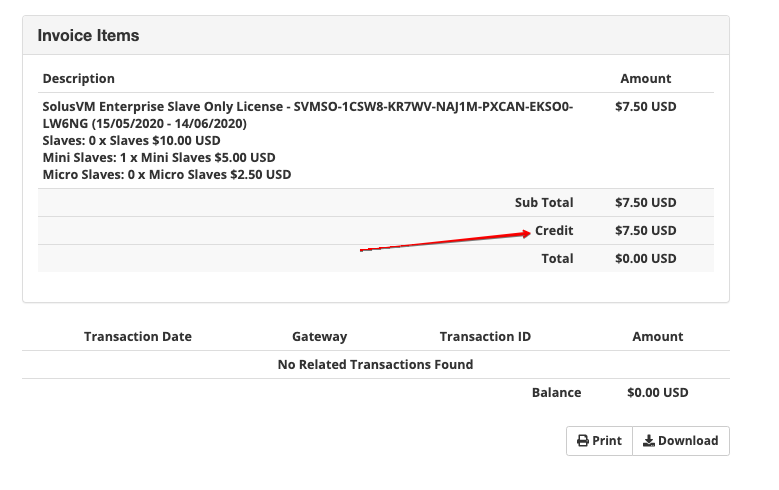Click the Transaction ID column header
Image resolution: width=779 pixels, height=490 pixels.
click(x=485, y=336)
